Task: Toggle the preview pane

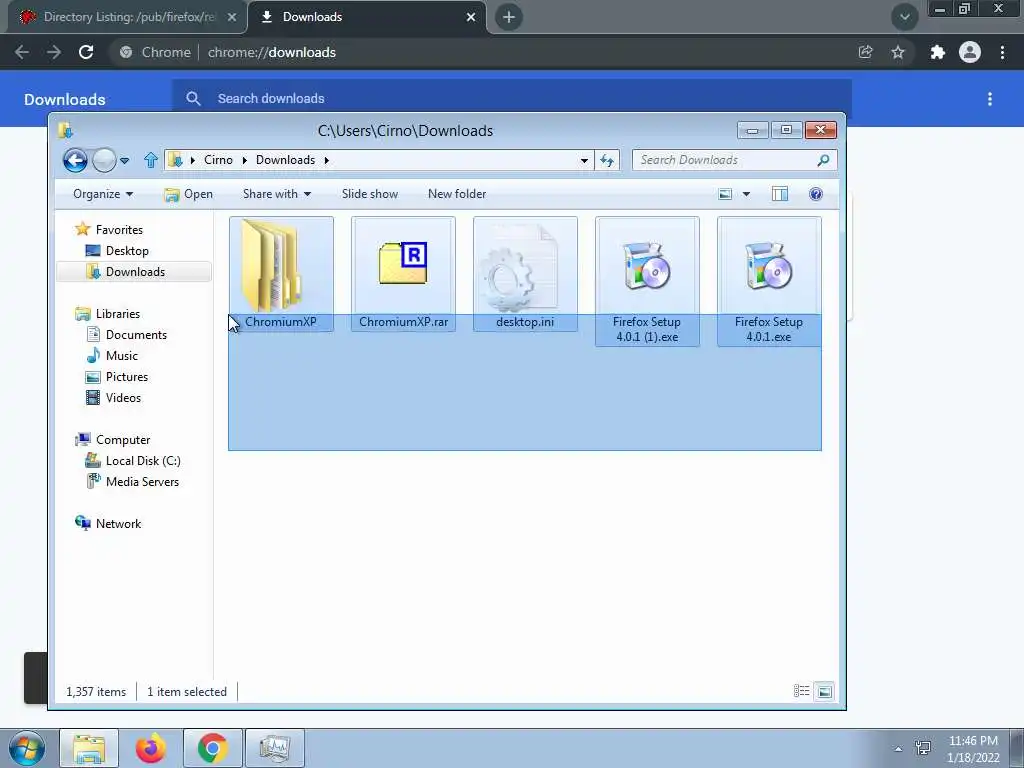Action: [780, 194]
